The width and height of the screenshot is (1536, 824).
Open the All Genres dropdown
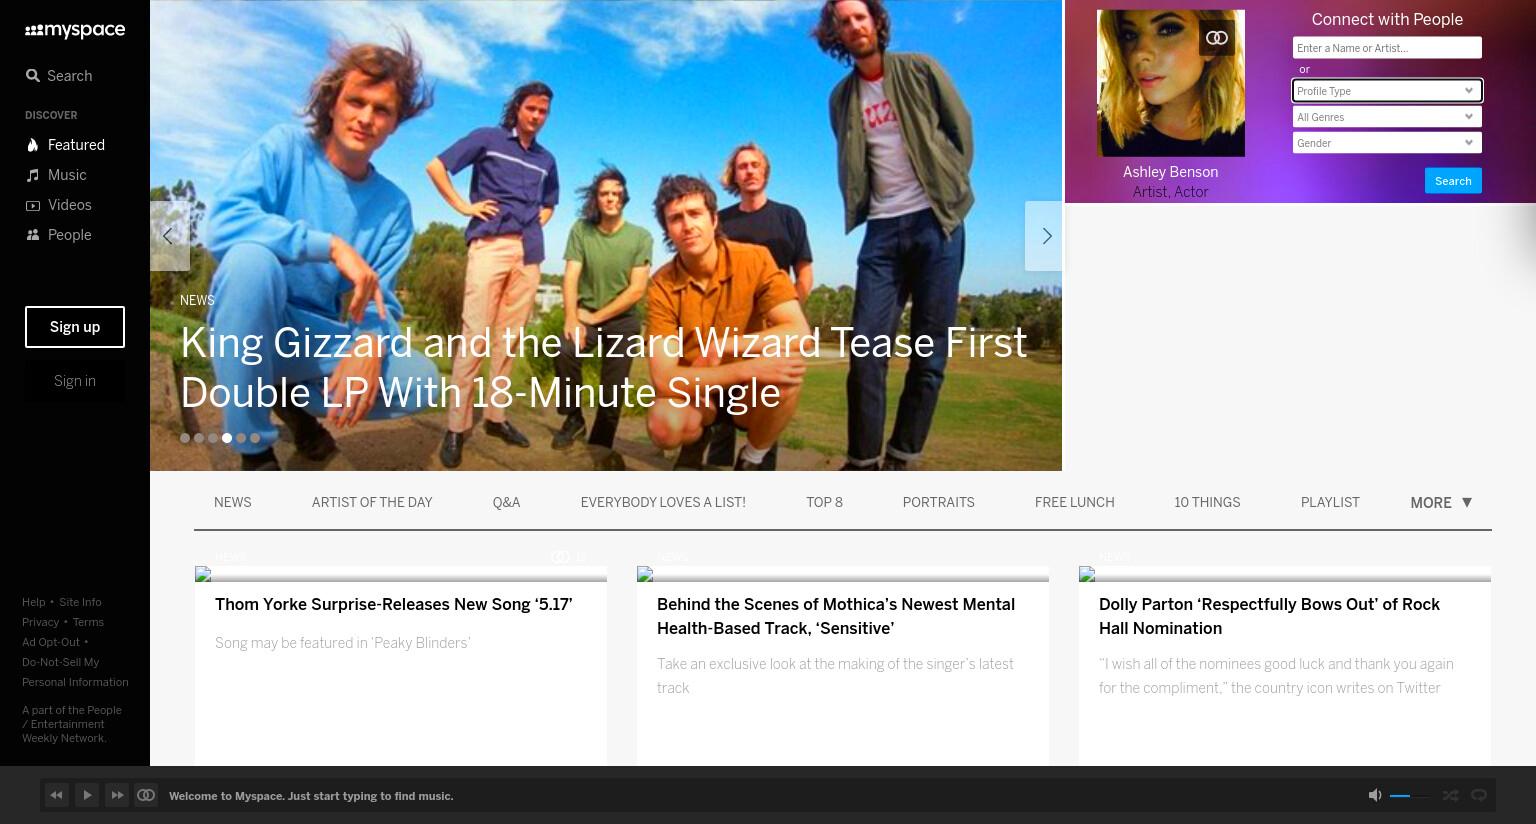click(x=1387, y=117)
